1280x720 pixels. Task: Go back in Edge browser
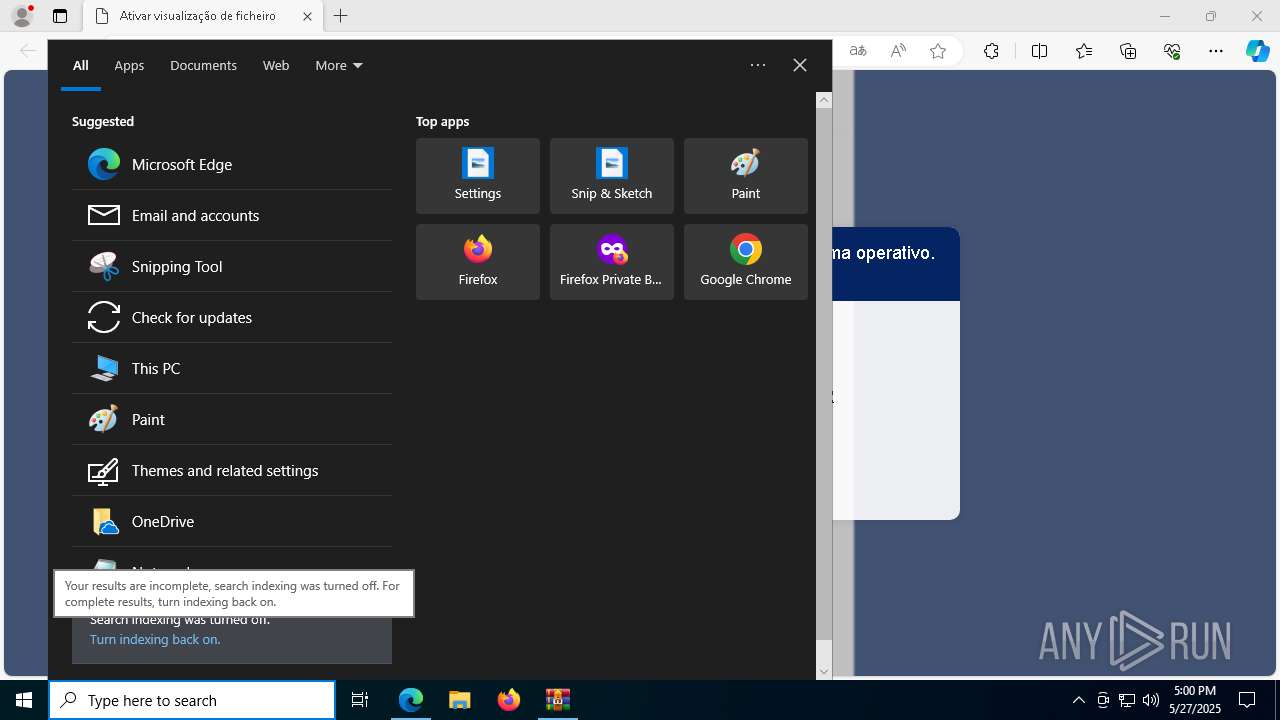pyautogui.click(x=28, y=51)
